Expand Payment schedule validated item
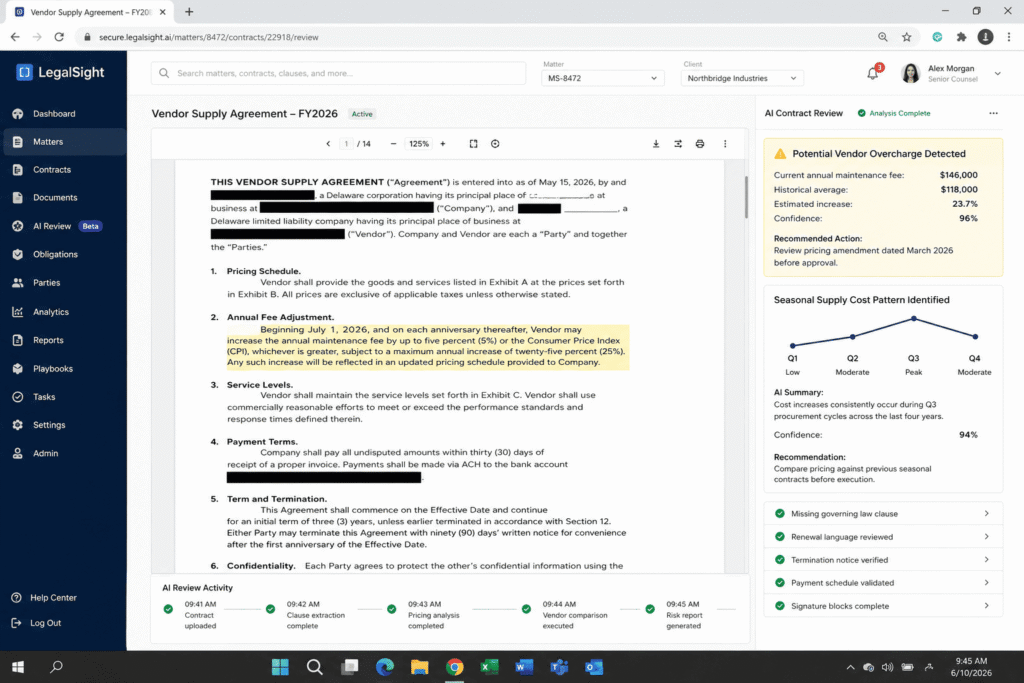The image size is (1024, 683). 883,582
